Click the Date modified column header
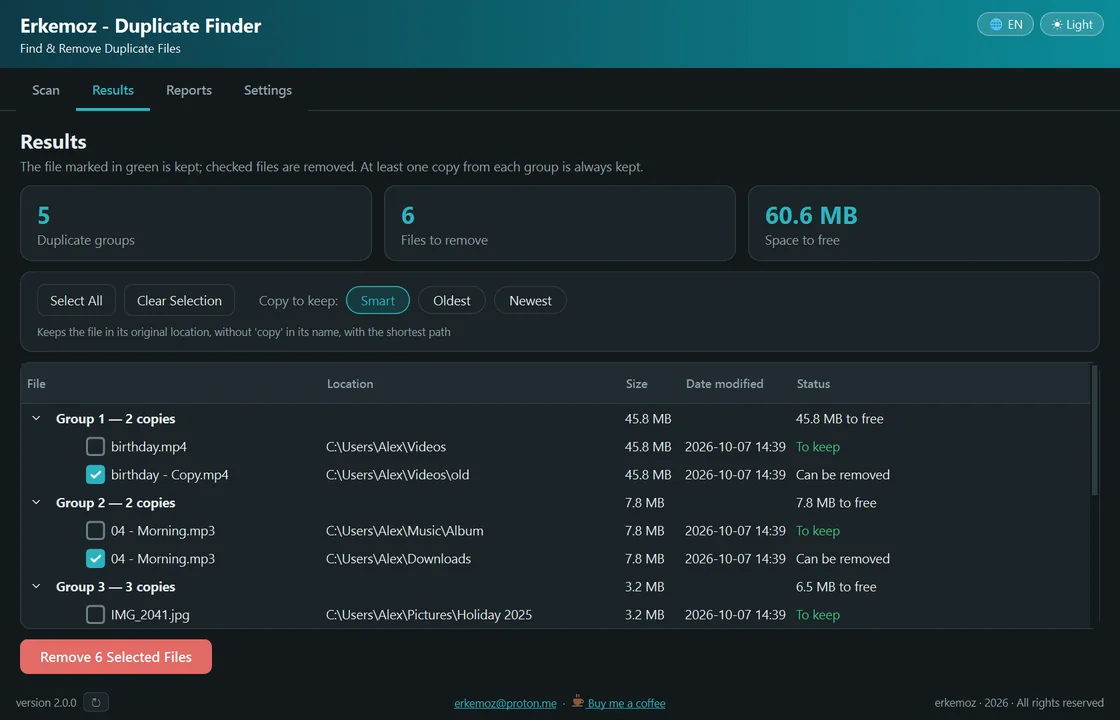 pyautogui.click(x=724, y=384)
